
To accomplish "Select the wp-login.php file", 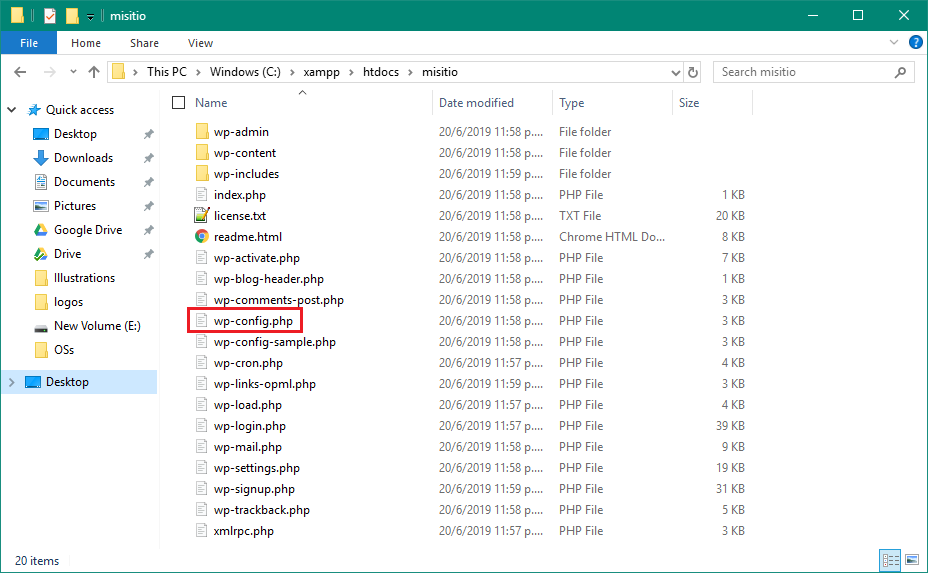I will click(x=249, y=426).
